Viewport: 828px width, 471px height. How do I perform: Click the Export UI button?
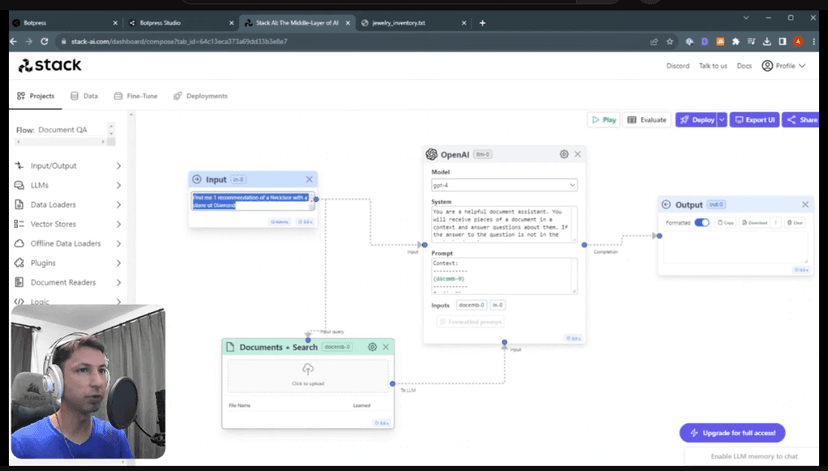click(755, 120)
